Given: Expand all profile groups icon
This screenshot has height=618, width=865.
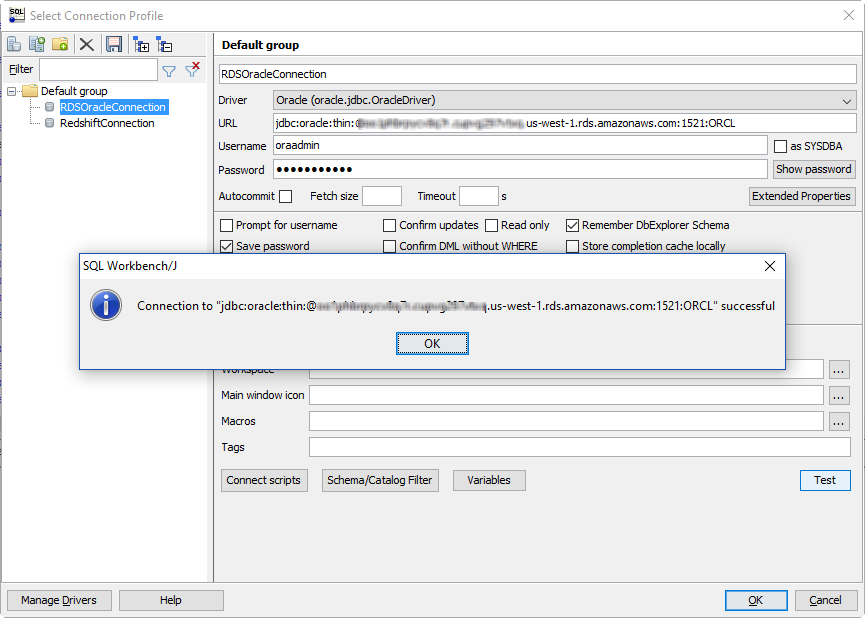Looking at the screenshot, I should pos(140,44).
